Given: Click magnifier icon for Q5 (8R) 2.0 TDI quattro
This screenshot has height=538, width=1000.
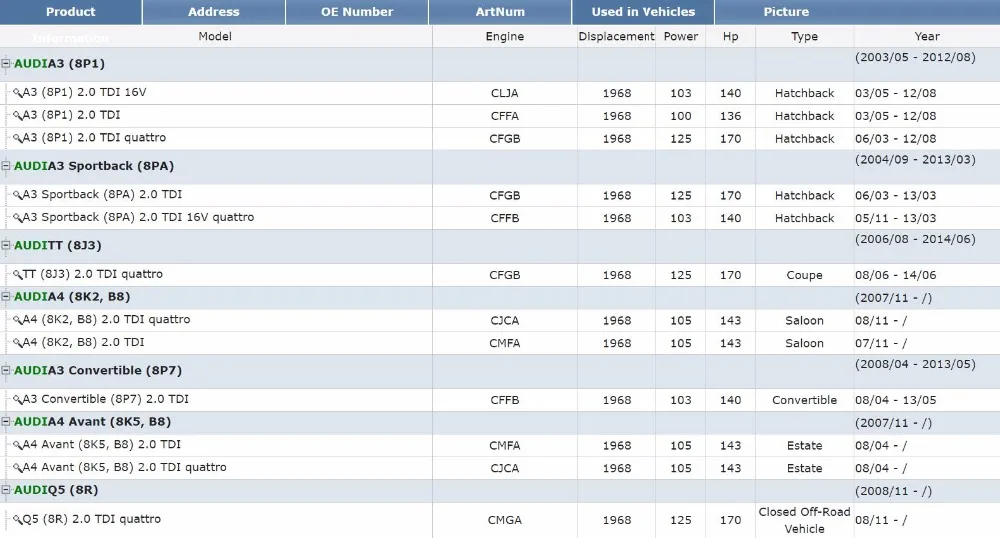Looking at the screenshot, I should [x=17, y=520].
